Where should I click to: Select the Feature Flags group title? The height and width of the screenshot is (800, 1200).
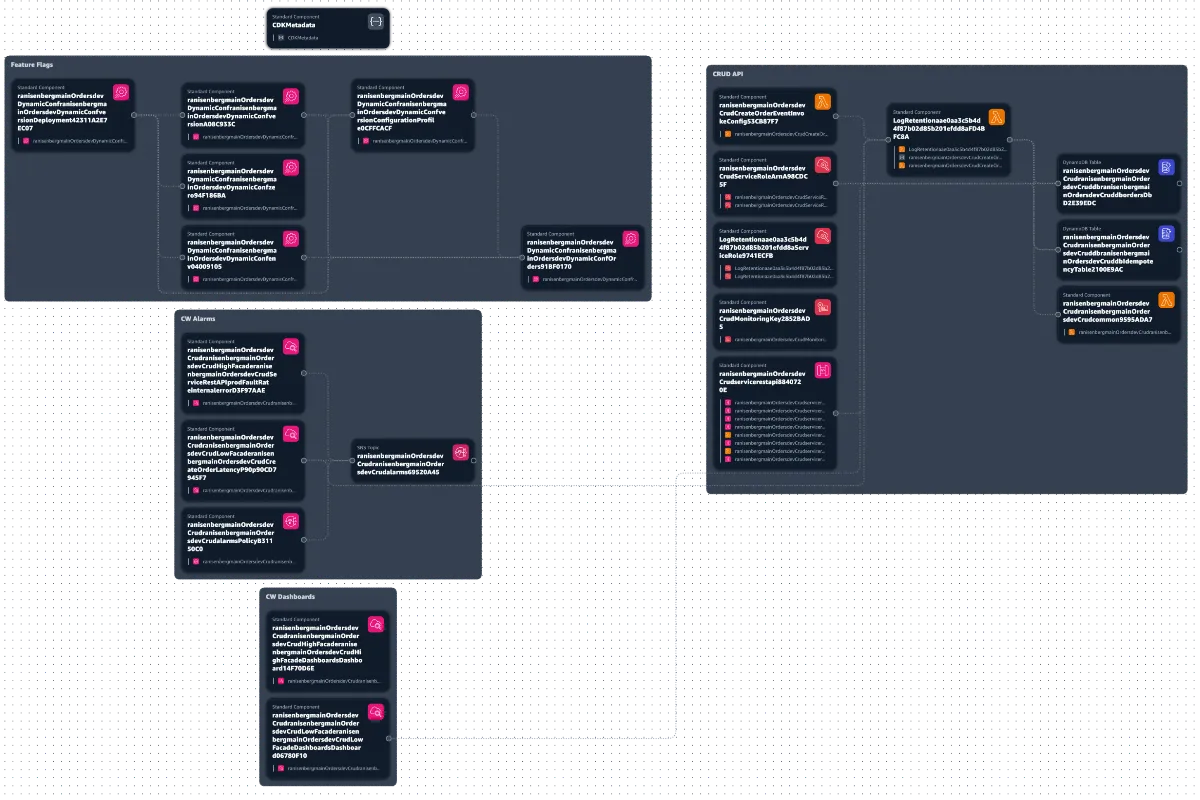pyautogui.click(x=32, y=65)
